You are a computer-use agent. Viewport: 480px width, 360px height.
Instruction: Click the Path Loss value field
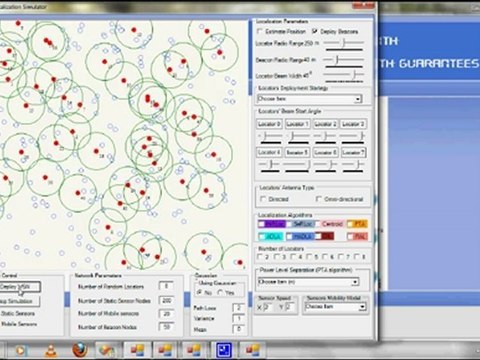[239, 308]
